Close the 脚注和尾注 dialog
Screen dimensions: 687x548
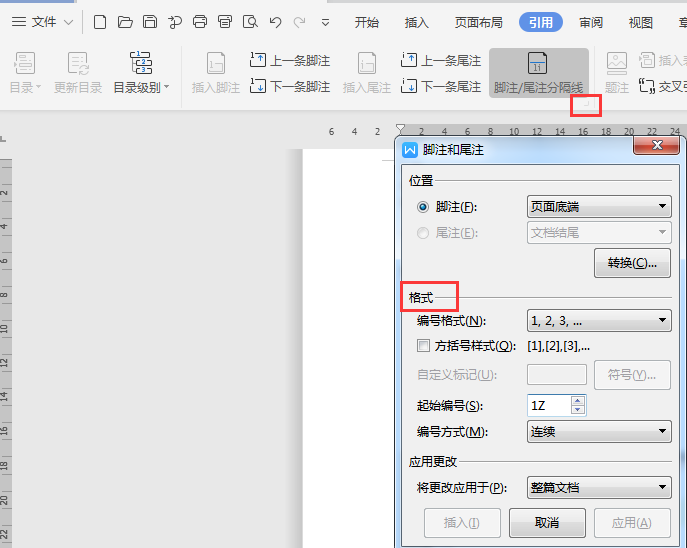coord(657,145)
